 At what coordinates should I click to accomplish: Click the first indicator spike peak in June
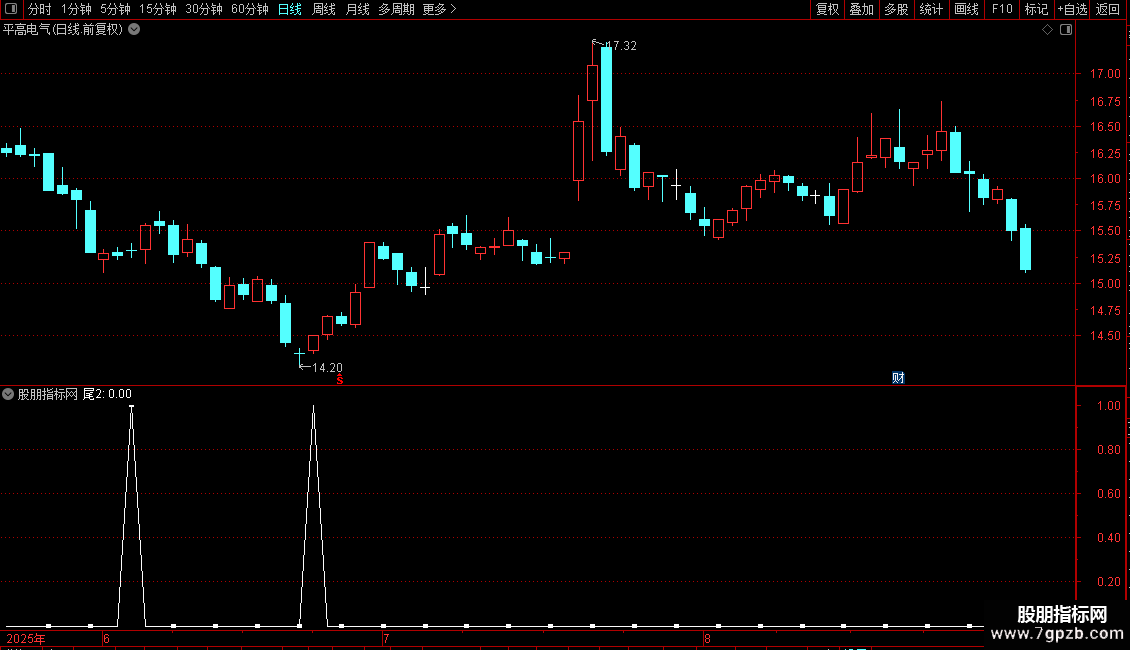(131, 407)
